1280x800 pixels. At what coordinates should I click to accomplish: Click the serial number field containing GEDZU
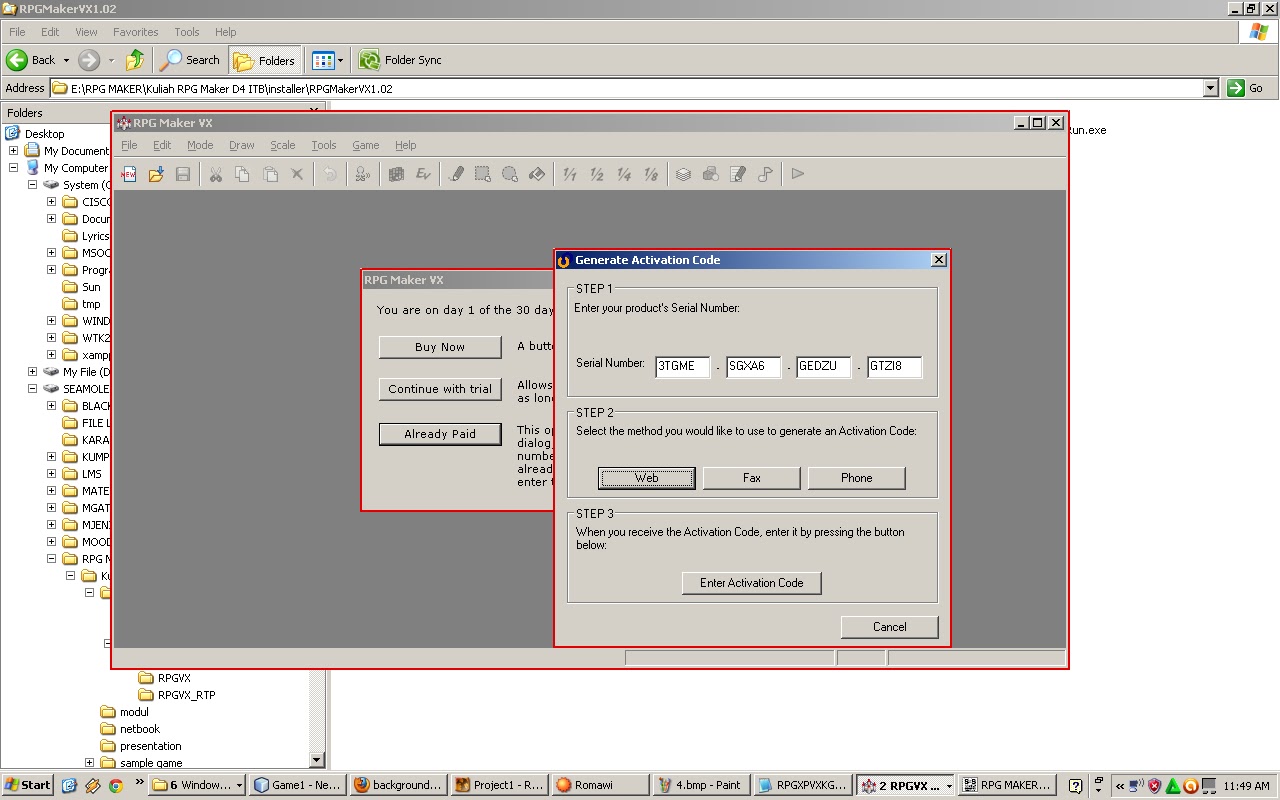(x=824, y=367)
